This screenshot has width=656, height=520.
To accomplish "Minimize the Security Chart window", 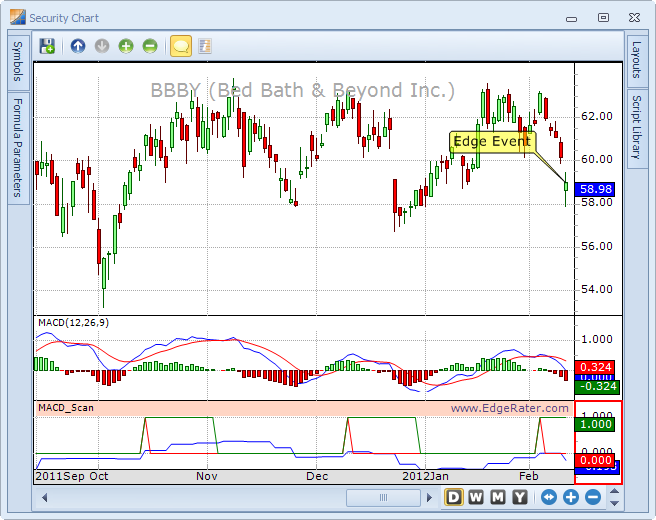I will tap(571, 18).
